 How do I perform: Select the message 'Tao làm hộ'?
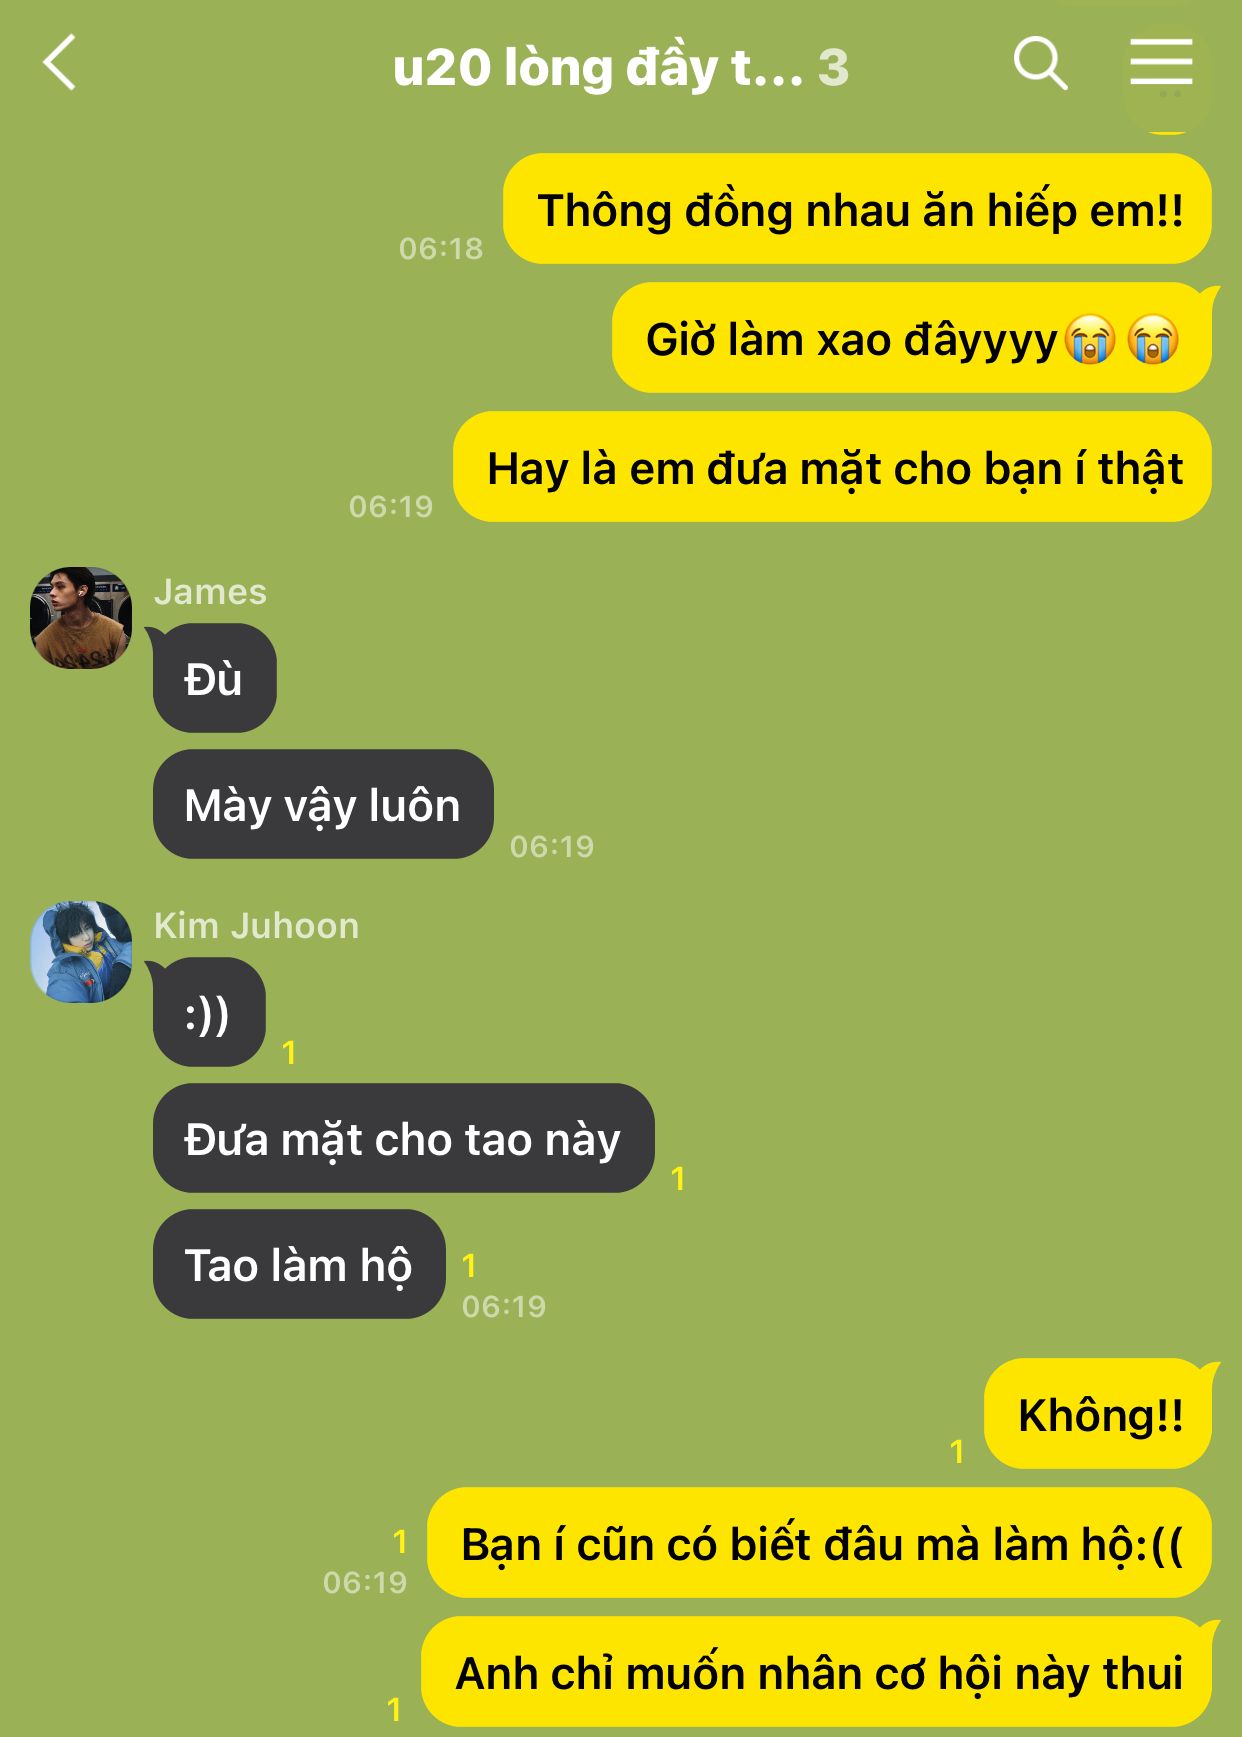pyautogui.click(x=299, y=1264)
